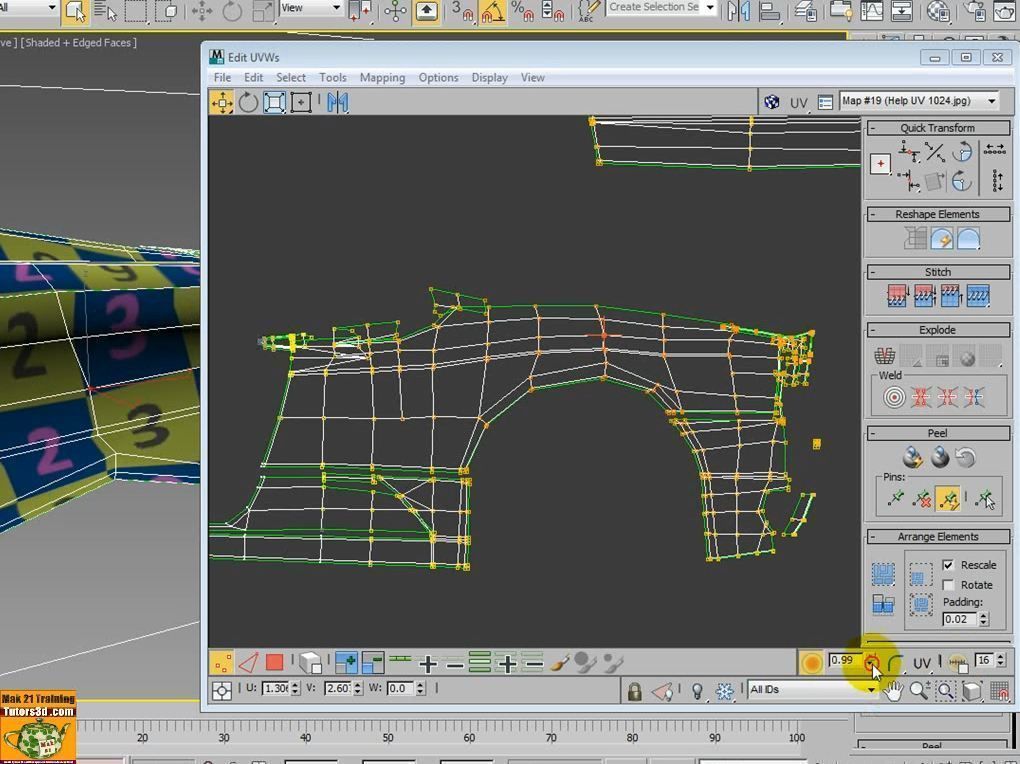Click the Pack Together icon beside Rescale

pyautogui.click(x=920, y=574)
